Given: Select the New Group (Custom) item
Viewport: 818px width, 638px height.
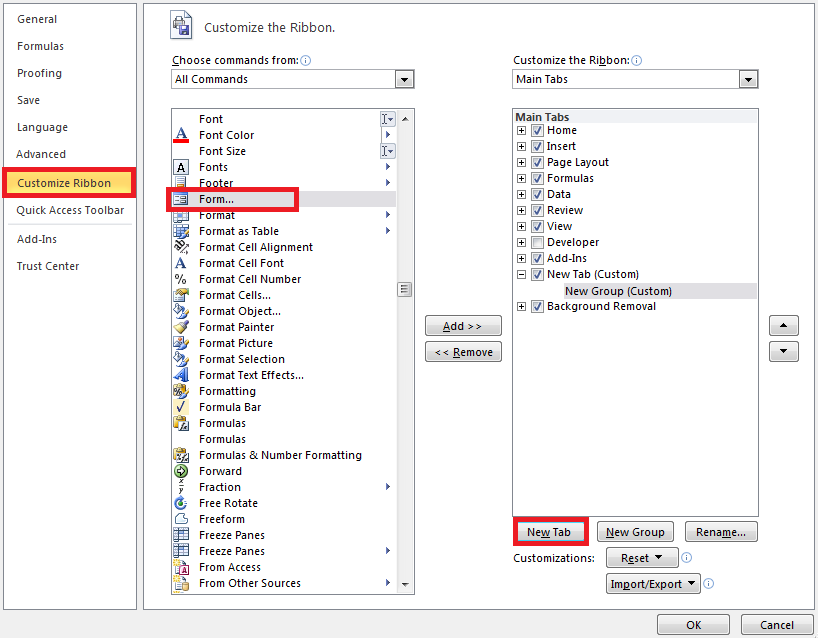Looking at the screenshot, I should coord(660,291).
